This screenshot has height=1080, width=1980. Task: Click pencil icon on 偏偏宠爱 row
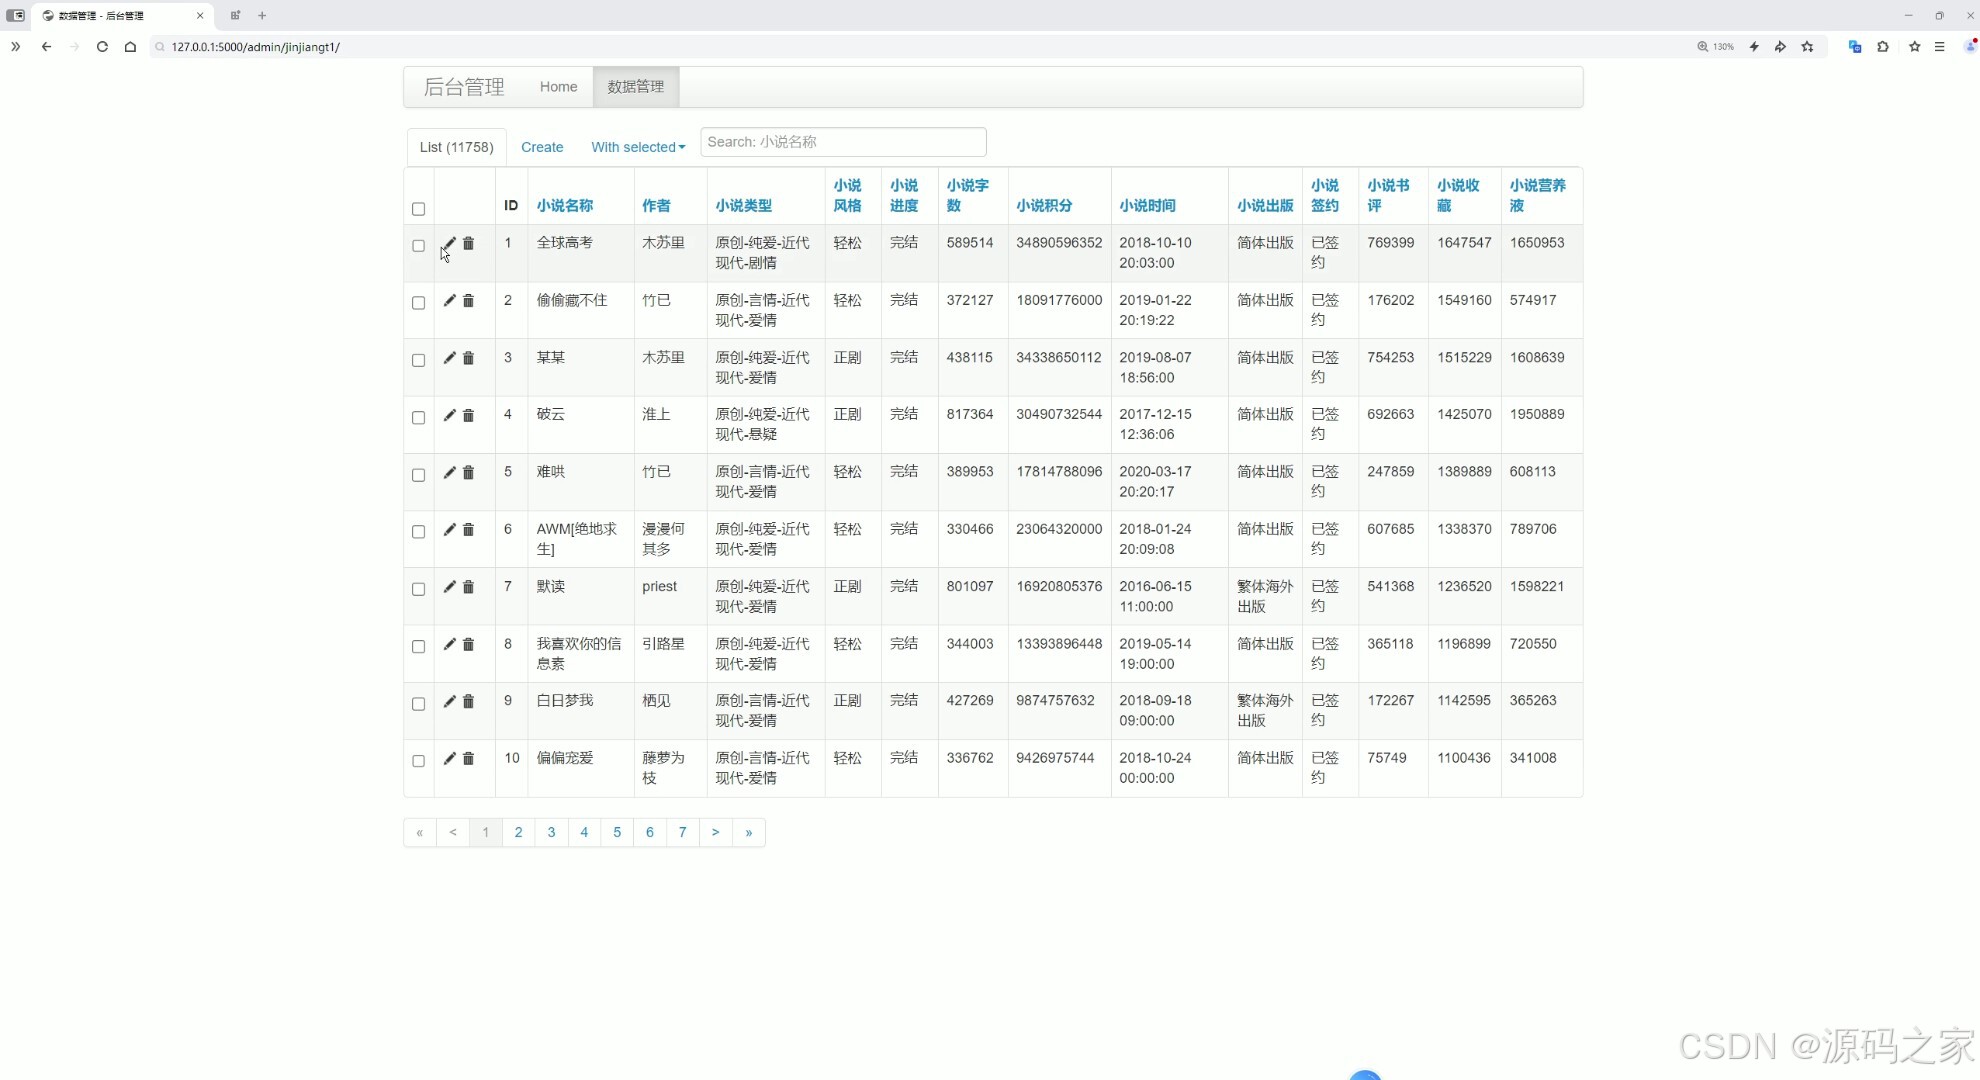450,759
